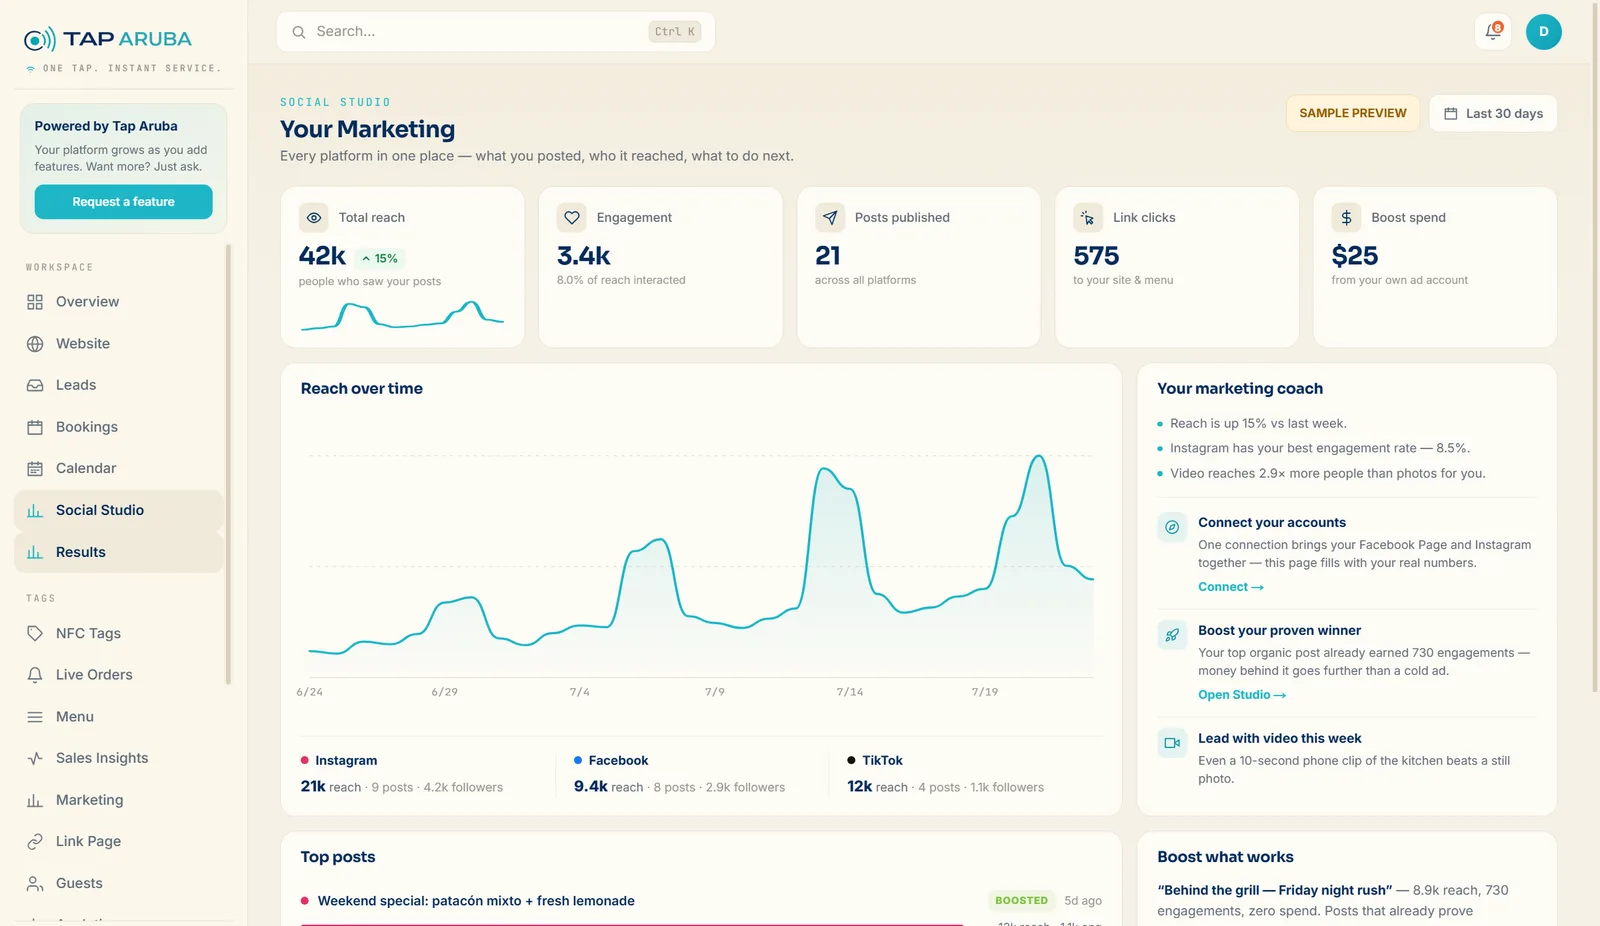Viewport: 1600px width, 926px height.
Task: Click the Total reach eye icon
Action: pyautogui.click(x=314, y=217)
